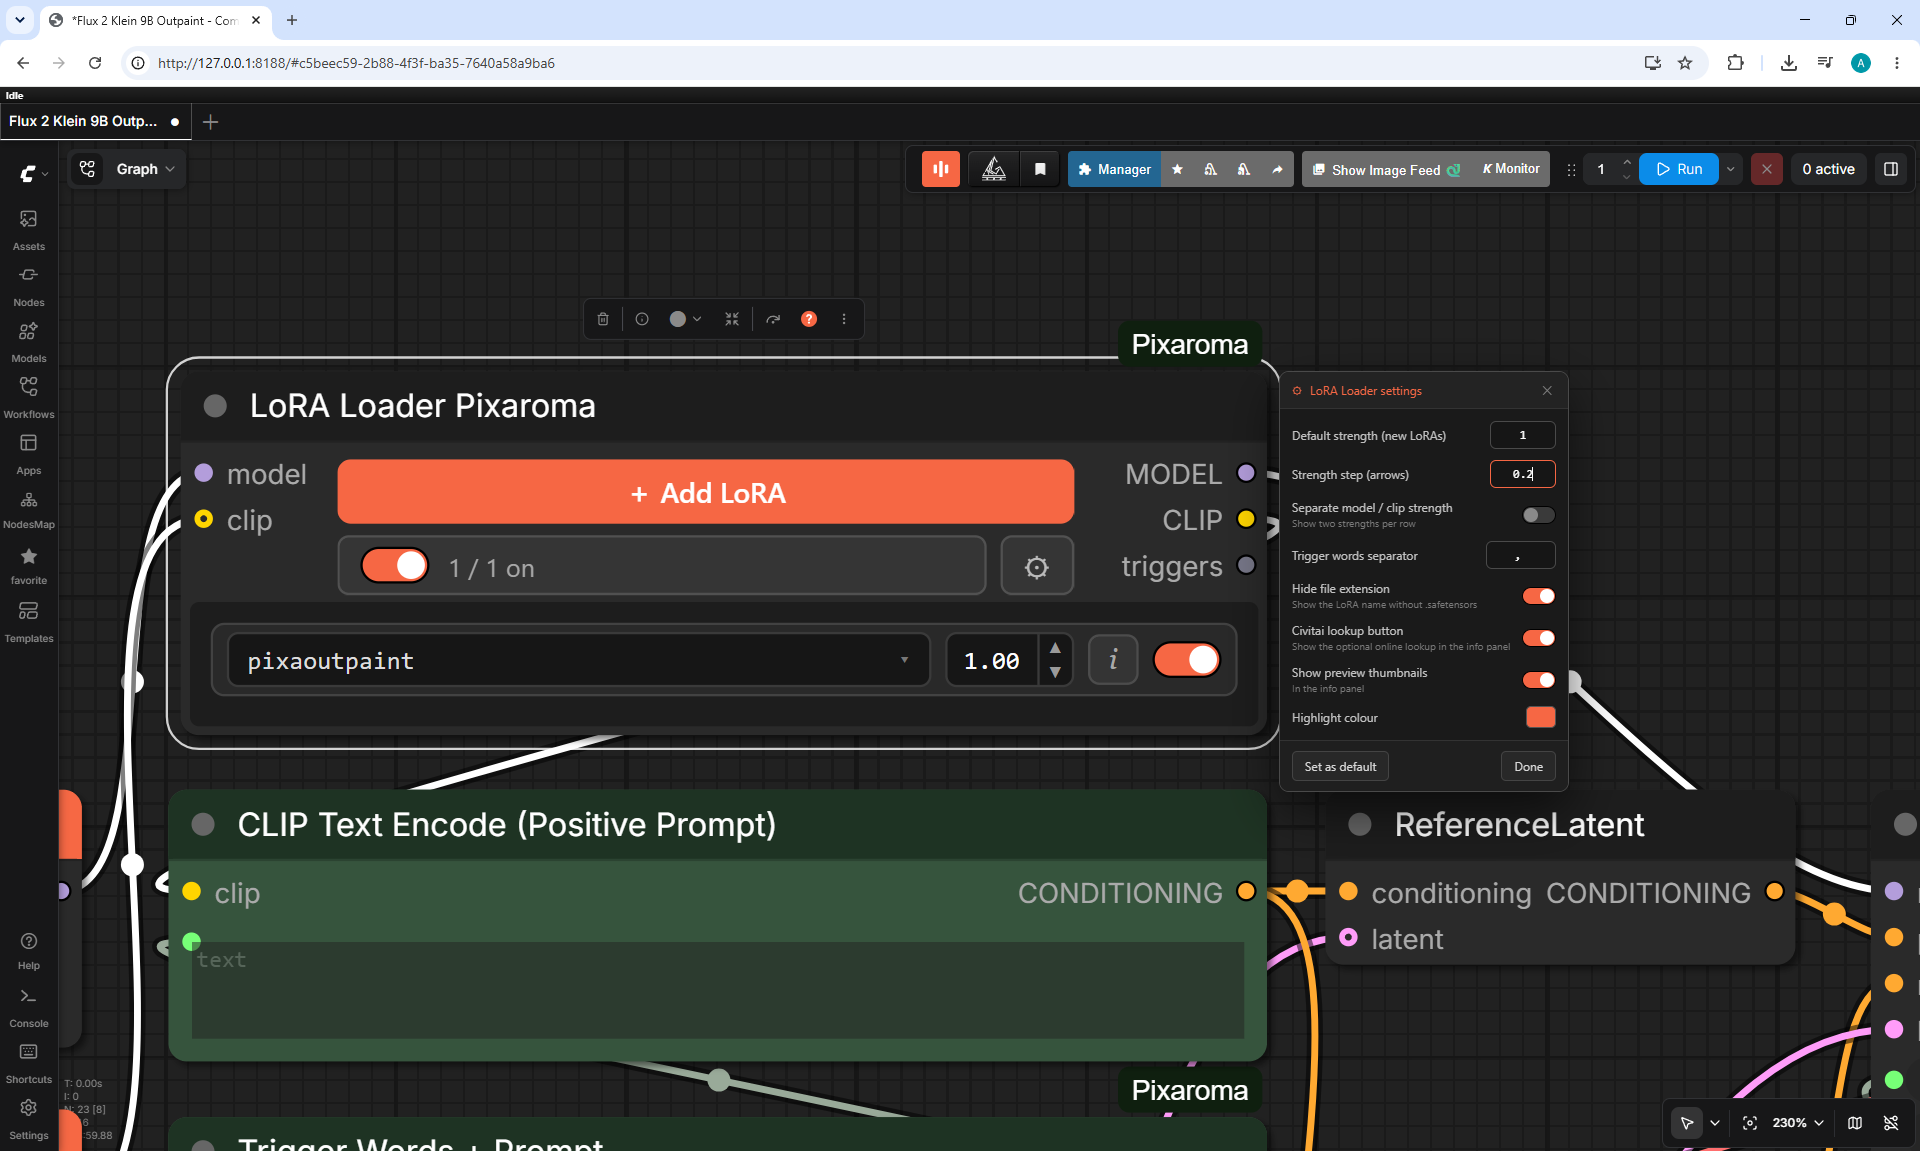
Task: Click the share arrow icon beside Manager
Action: coord(1277,169)
